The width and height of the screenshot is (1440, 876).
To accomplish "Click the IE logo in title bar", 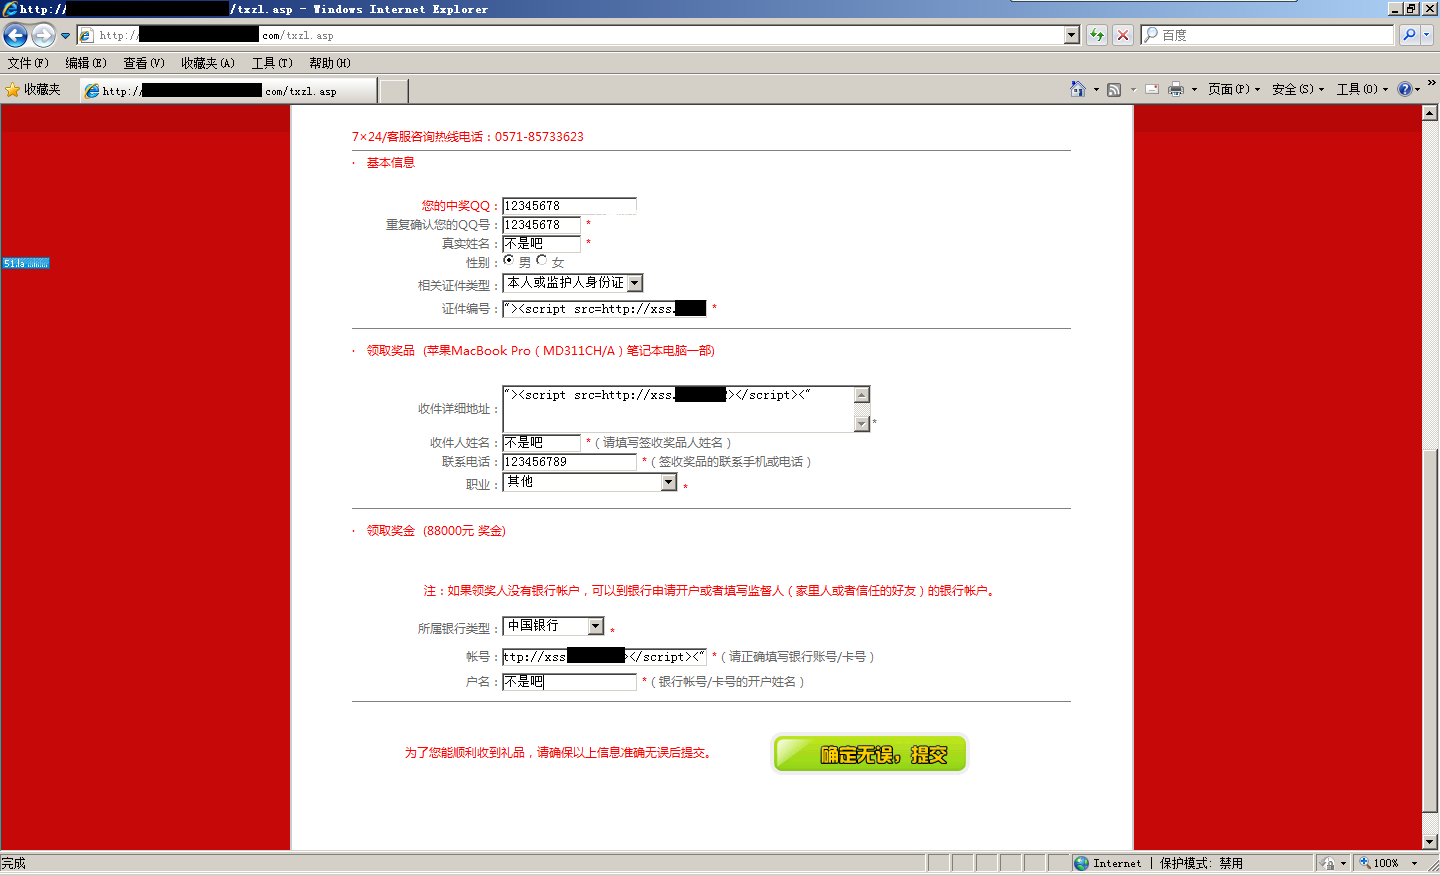I will tap(10, 9).
